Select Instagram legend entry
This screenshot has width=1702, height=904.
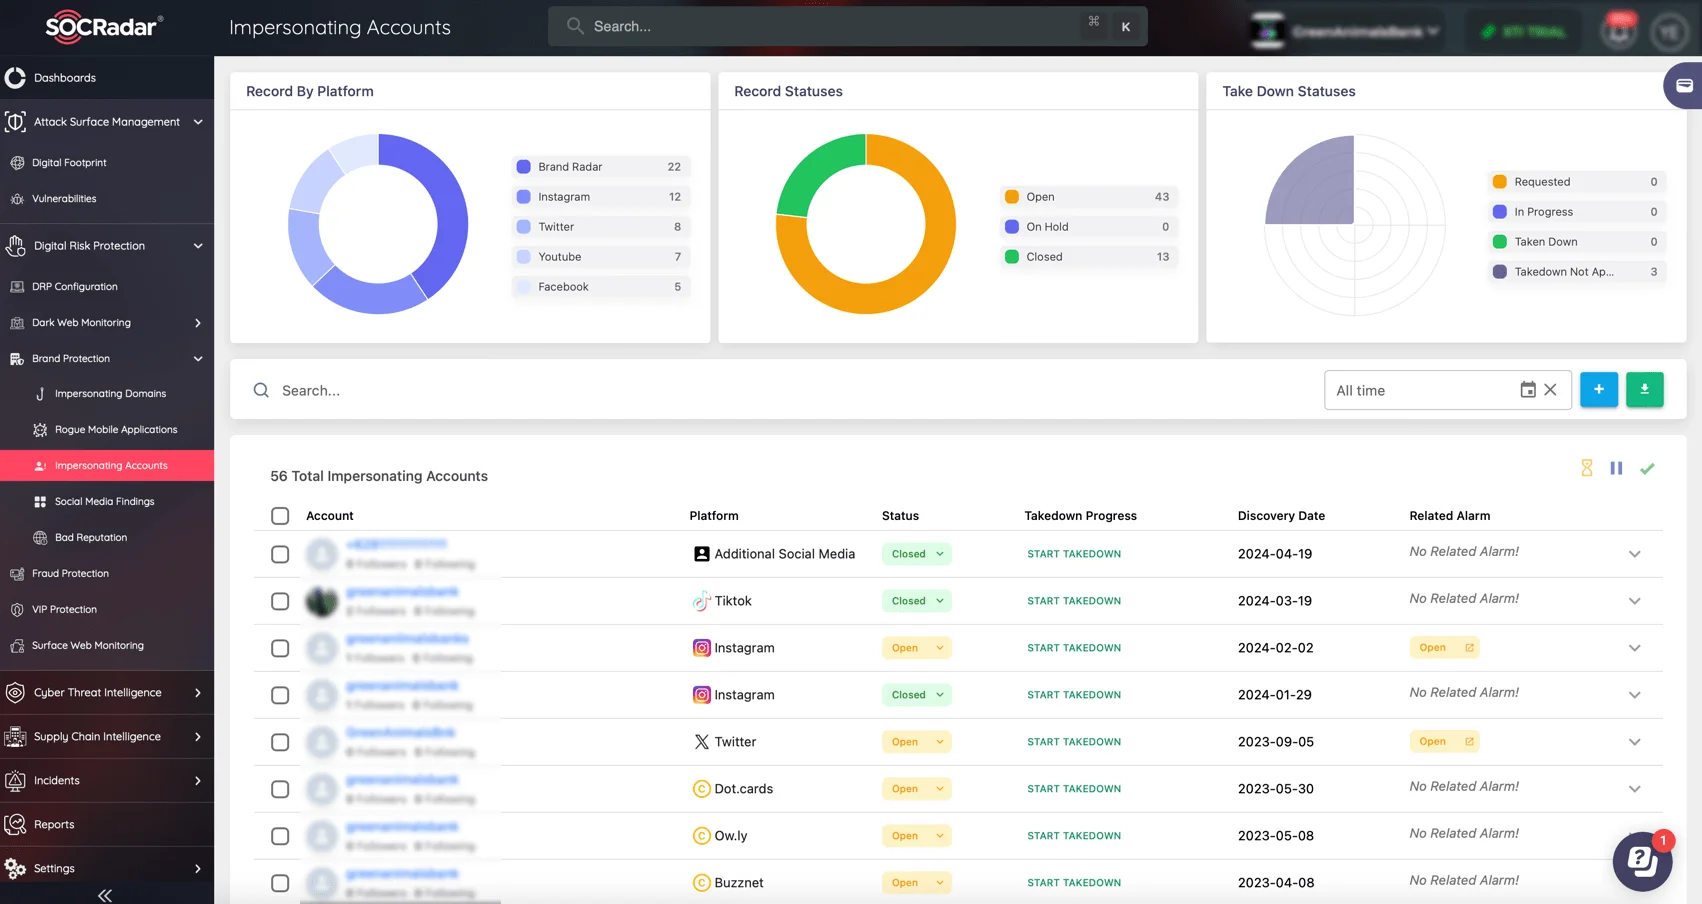pyautogui.click(x=601, y=197)
